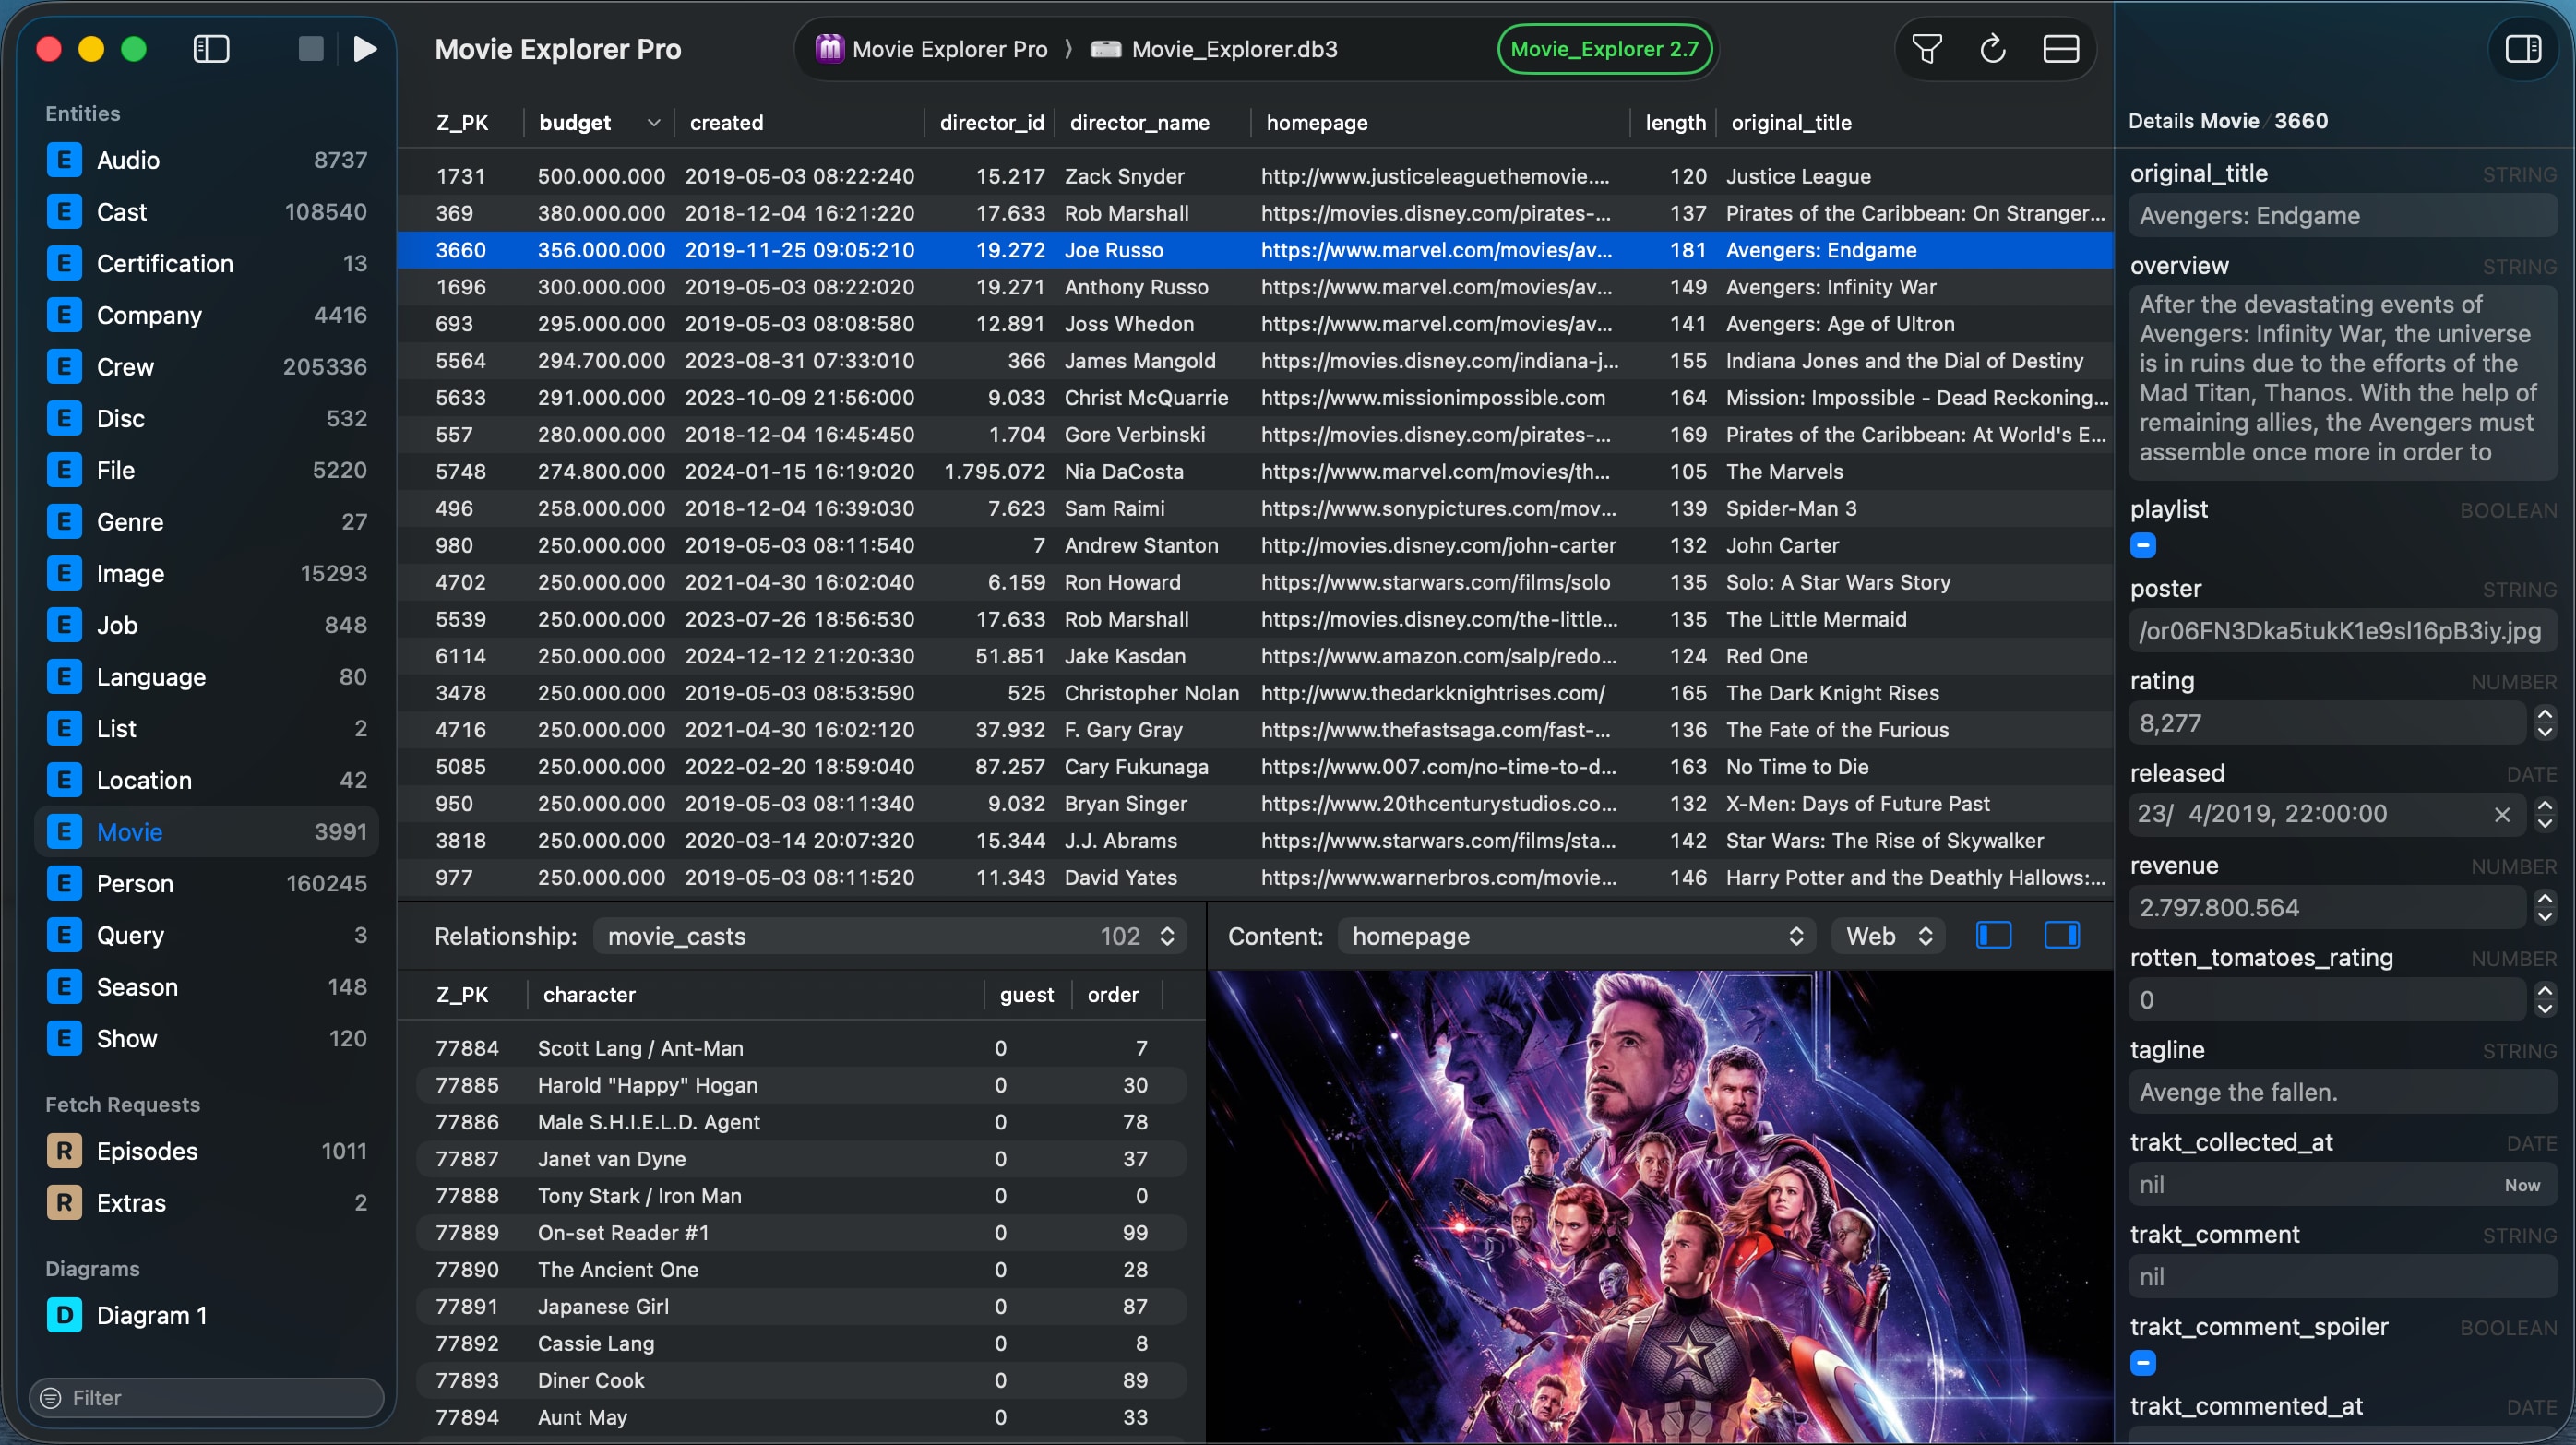Select the File entity icon
Screen dimensions: 2576x1445
pos(64,470)
